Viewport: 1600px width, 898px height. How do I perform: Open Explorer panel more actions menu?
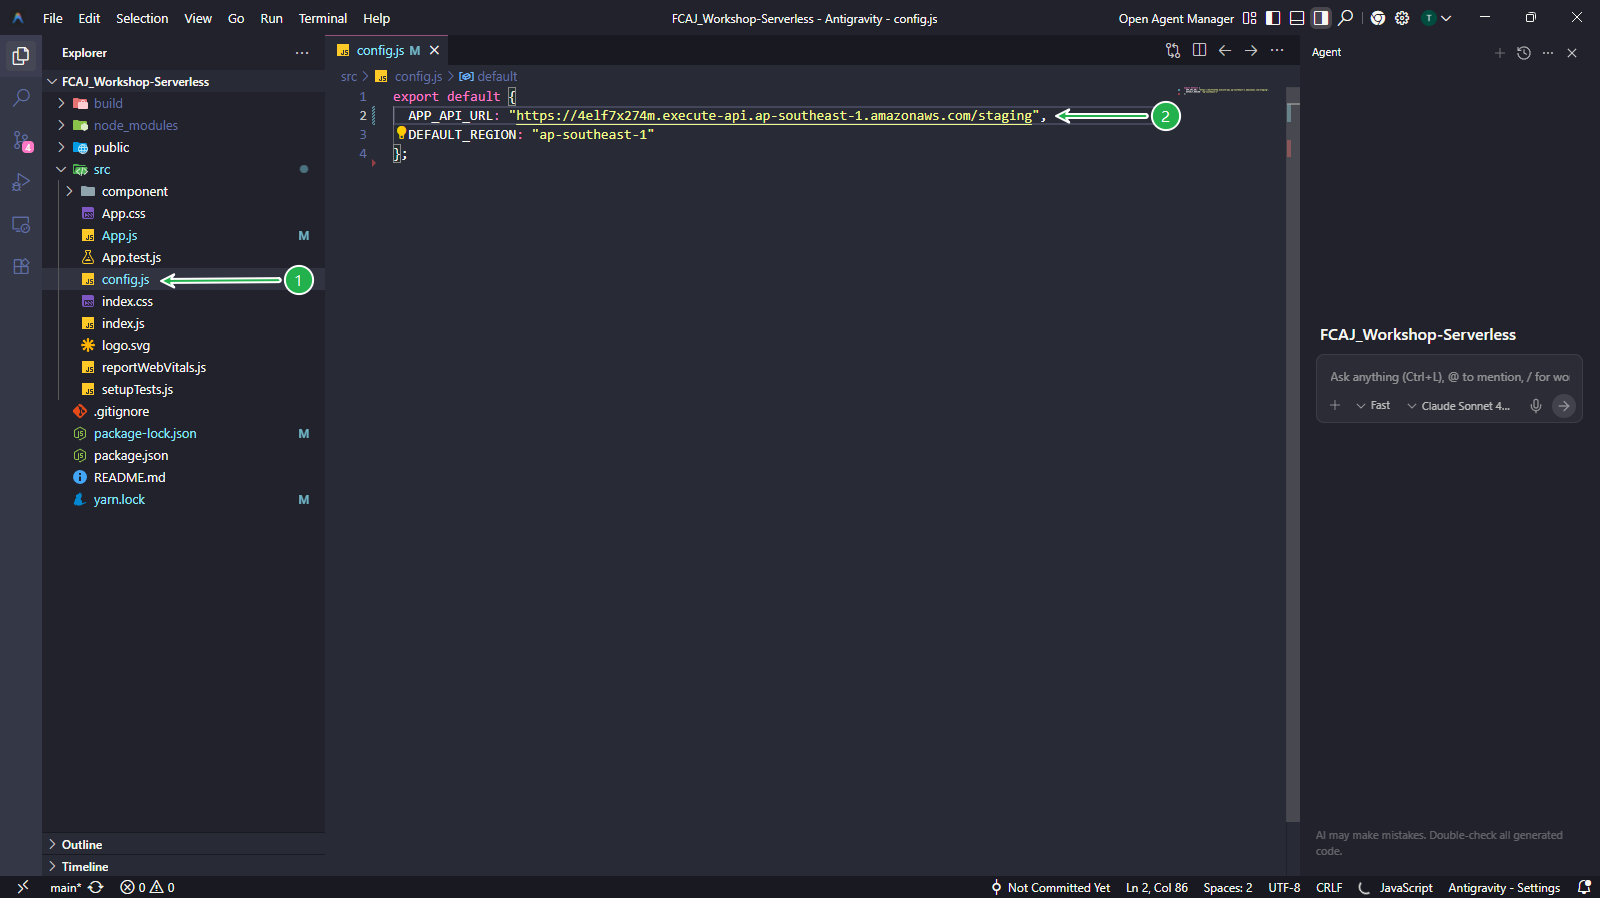tap(302, 53)
